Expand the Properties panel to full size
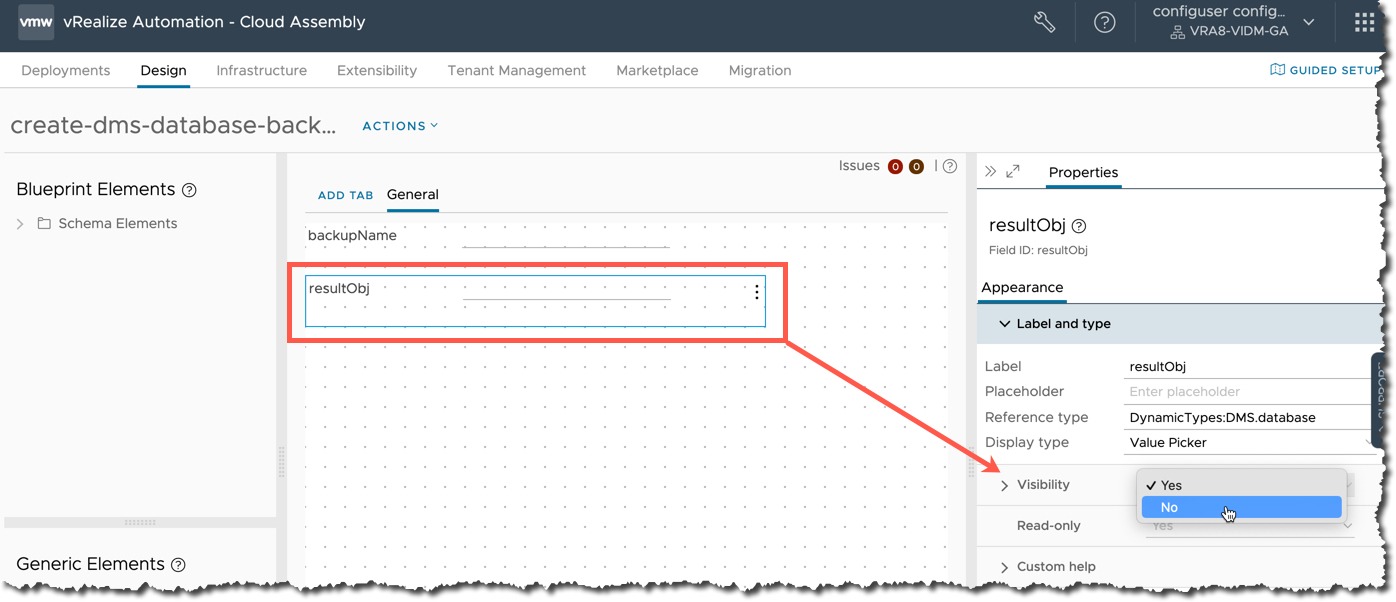 pyautogui.click(x=1013, y=172)
